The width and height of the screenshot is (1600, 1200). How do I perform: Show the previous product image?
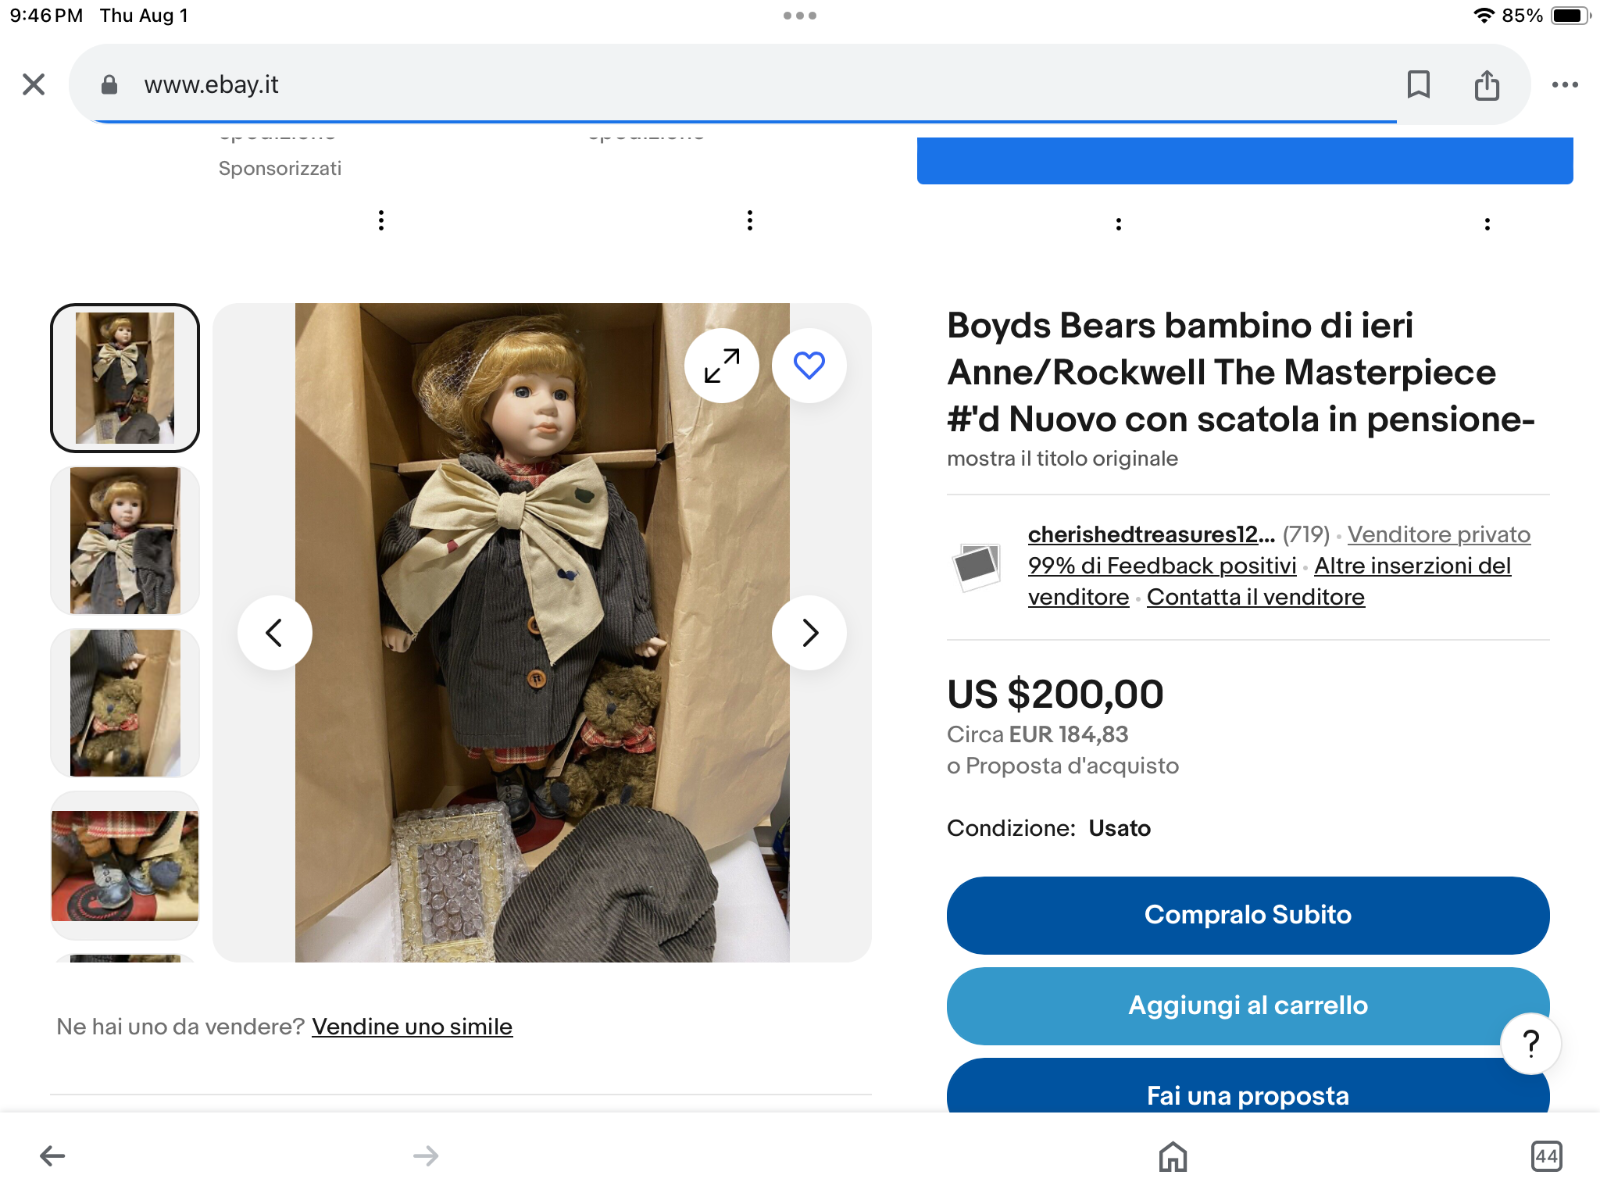(275, 633)
